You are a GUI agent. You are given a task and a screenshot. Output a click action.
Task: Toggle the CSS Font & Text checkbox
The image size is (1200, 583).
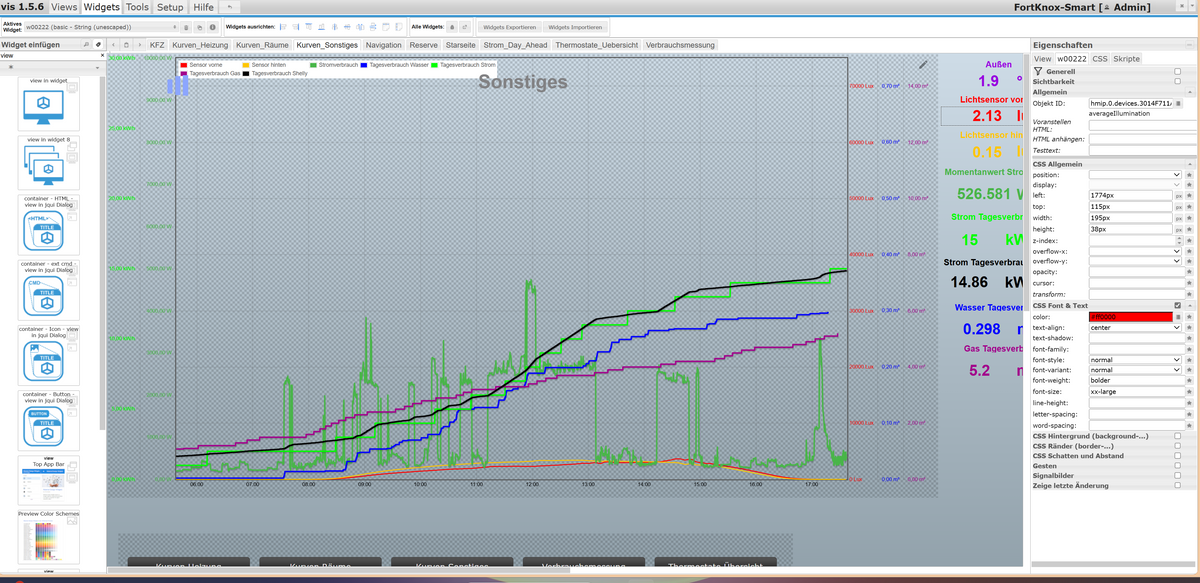[1177, 305]
